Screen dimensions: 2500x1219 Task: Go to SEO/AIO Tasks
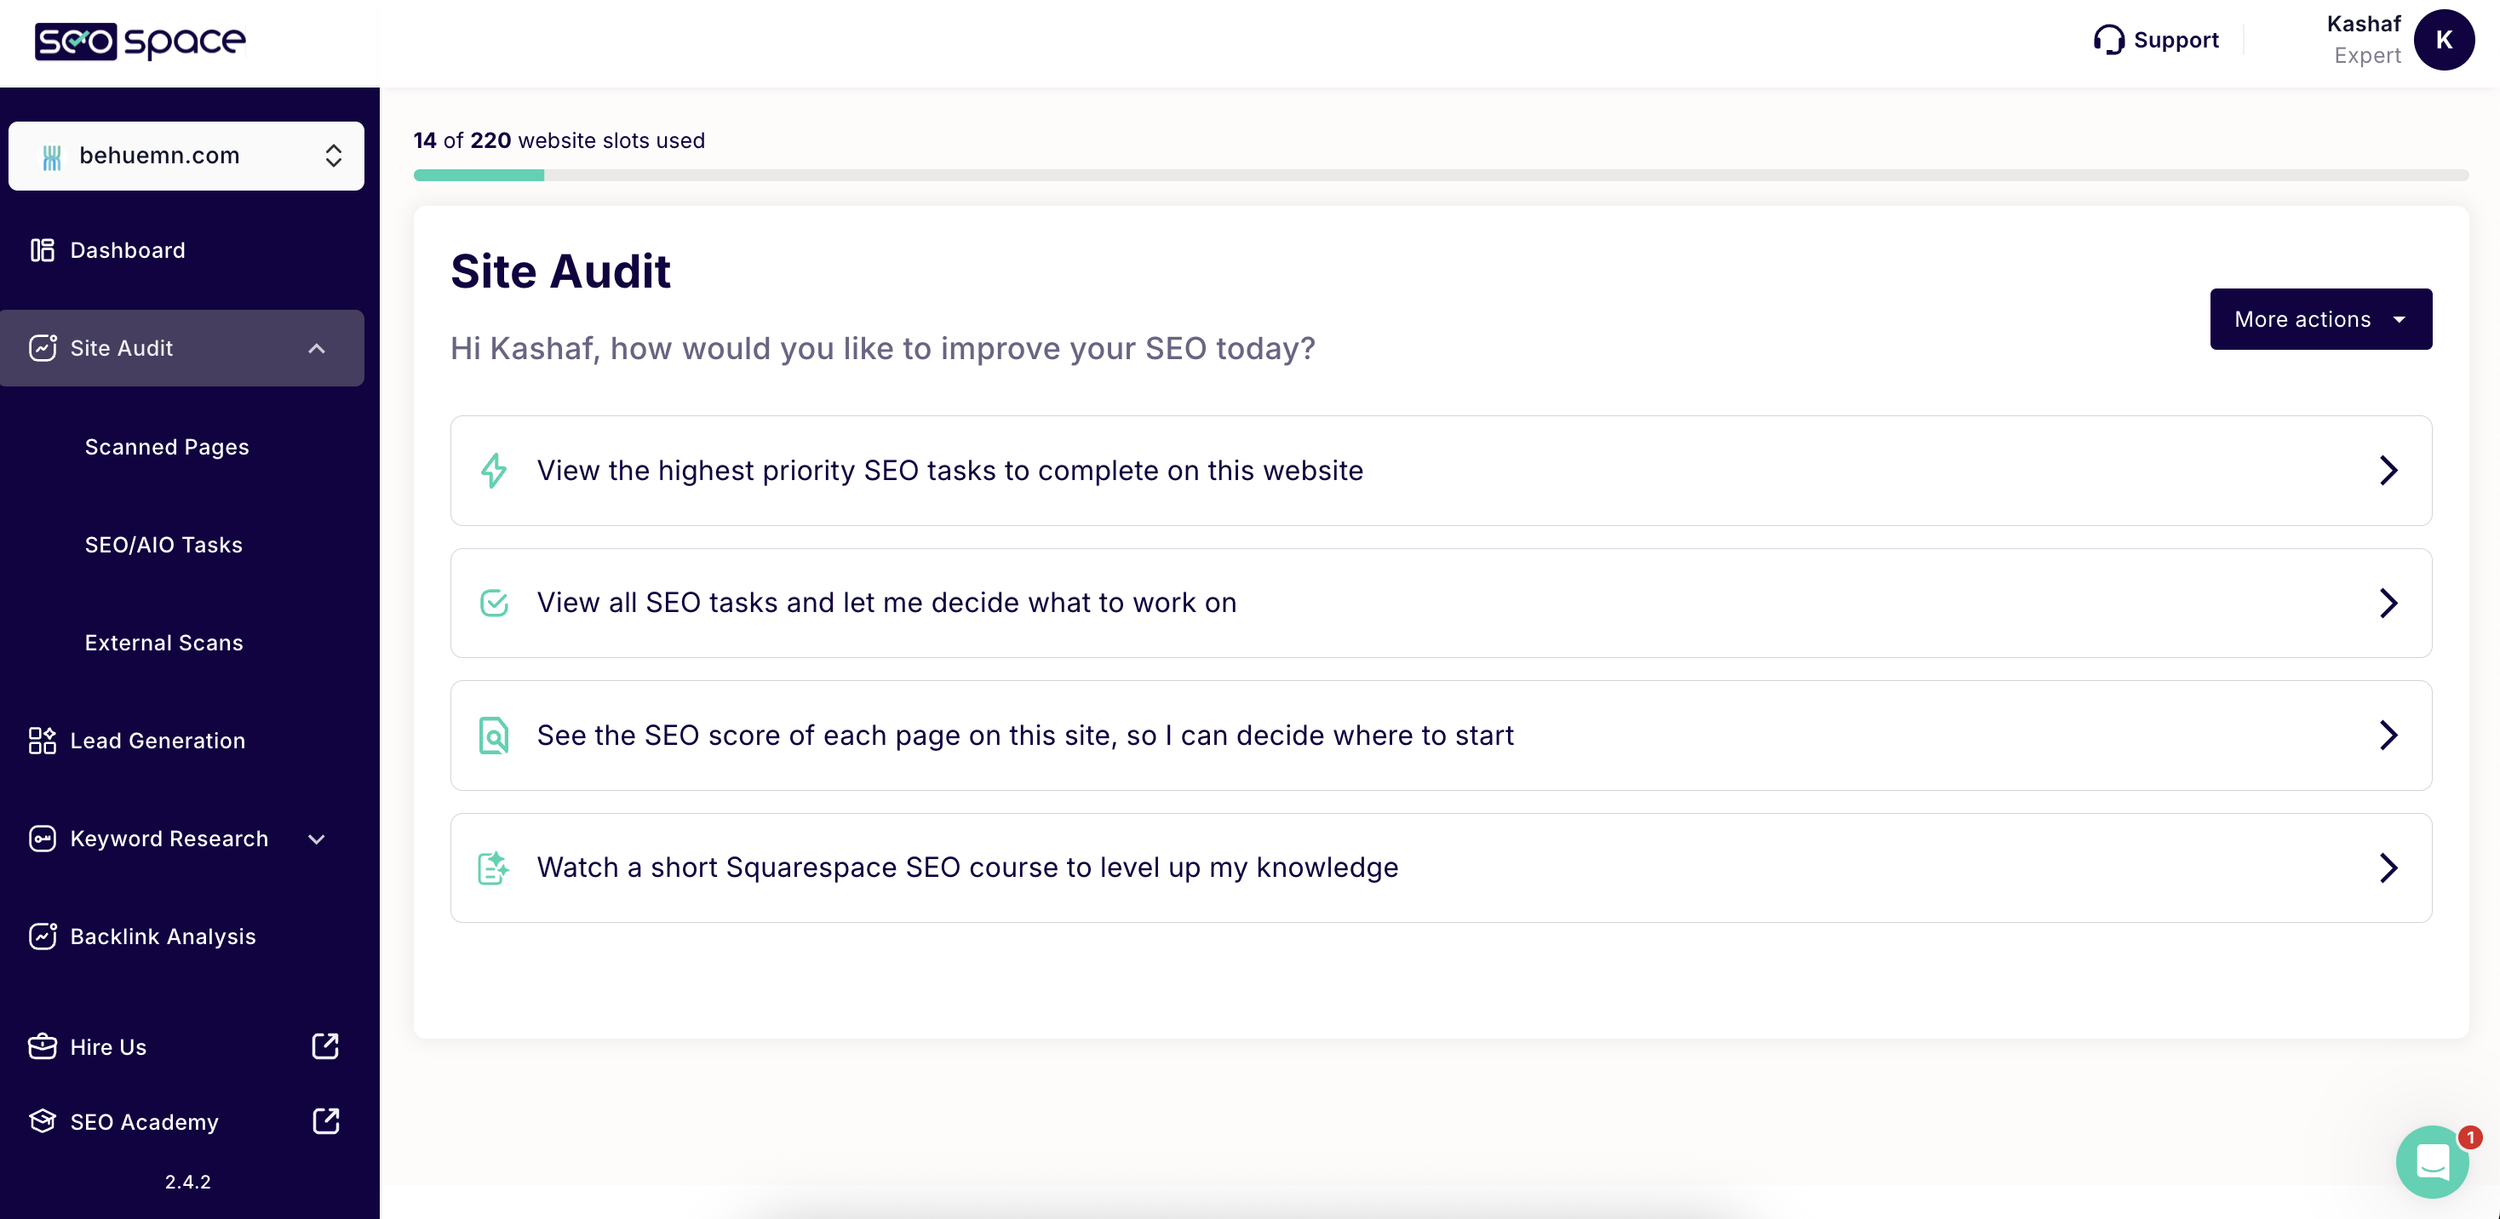pos(164,545)
